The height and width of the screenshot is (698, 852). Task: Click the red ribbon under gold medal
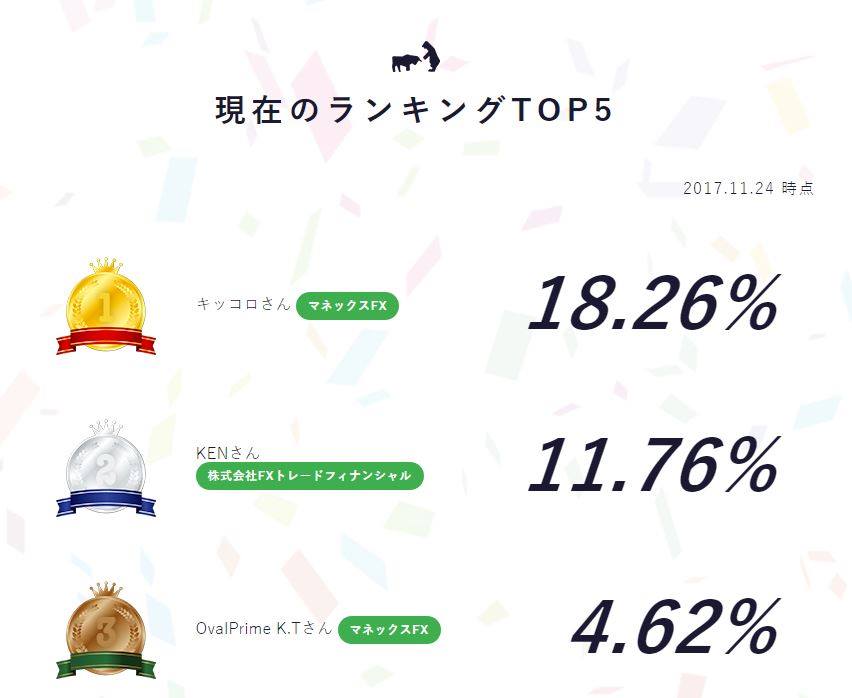click(106, 341)
